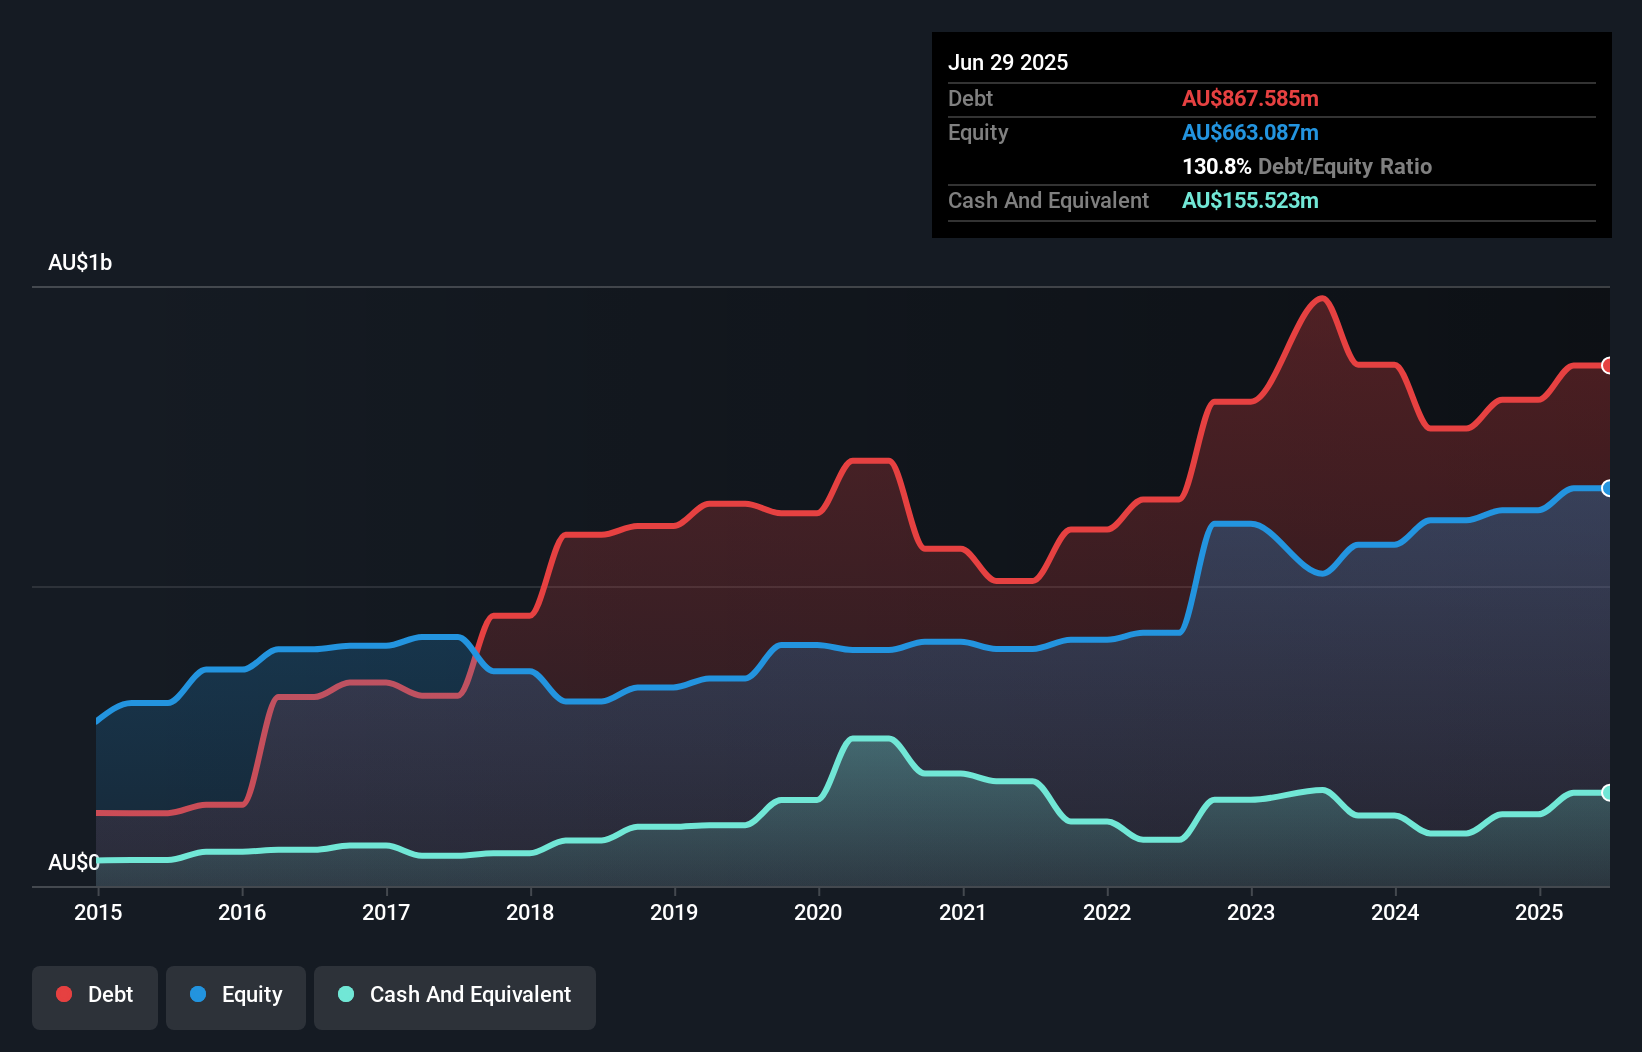This screenshot has width=1642, height=1052.
Task: Click the AU$1b axis label
Action: pos(81,262)
